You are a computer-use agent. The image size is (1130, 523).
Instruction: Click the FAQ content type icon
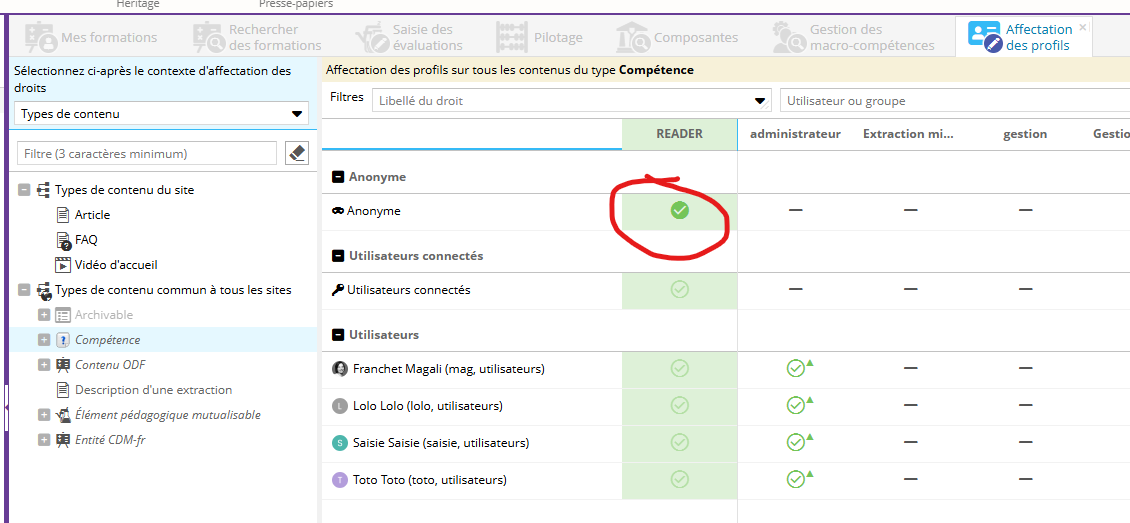tap(63, 240)
